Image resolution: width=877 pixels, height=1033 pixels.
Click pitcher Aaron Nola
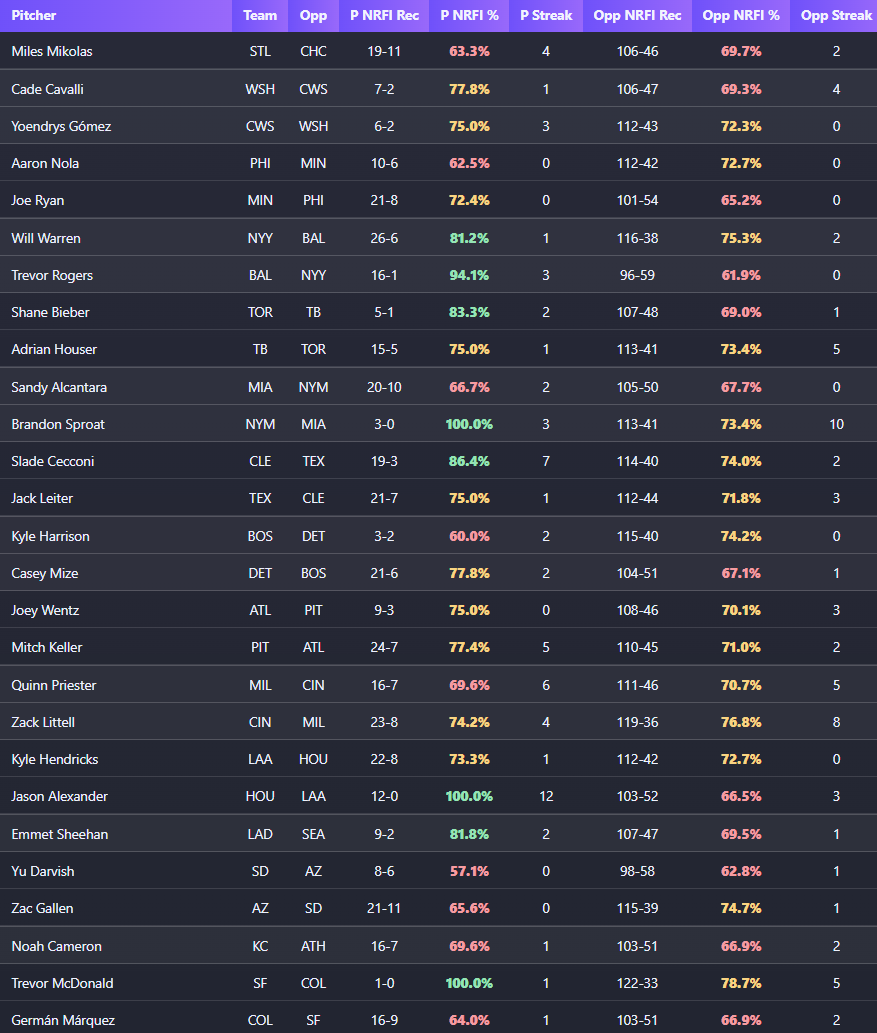coord(45,163)
